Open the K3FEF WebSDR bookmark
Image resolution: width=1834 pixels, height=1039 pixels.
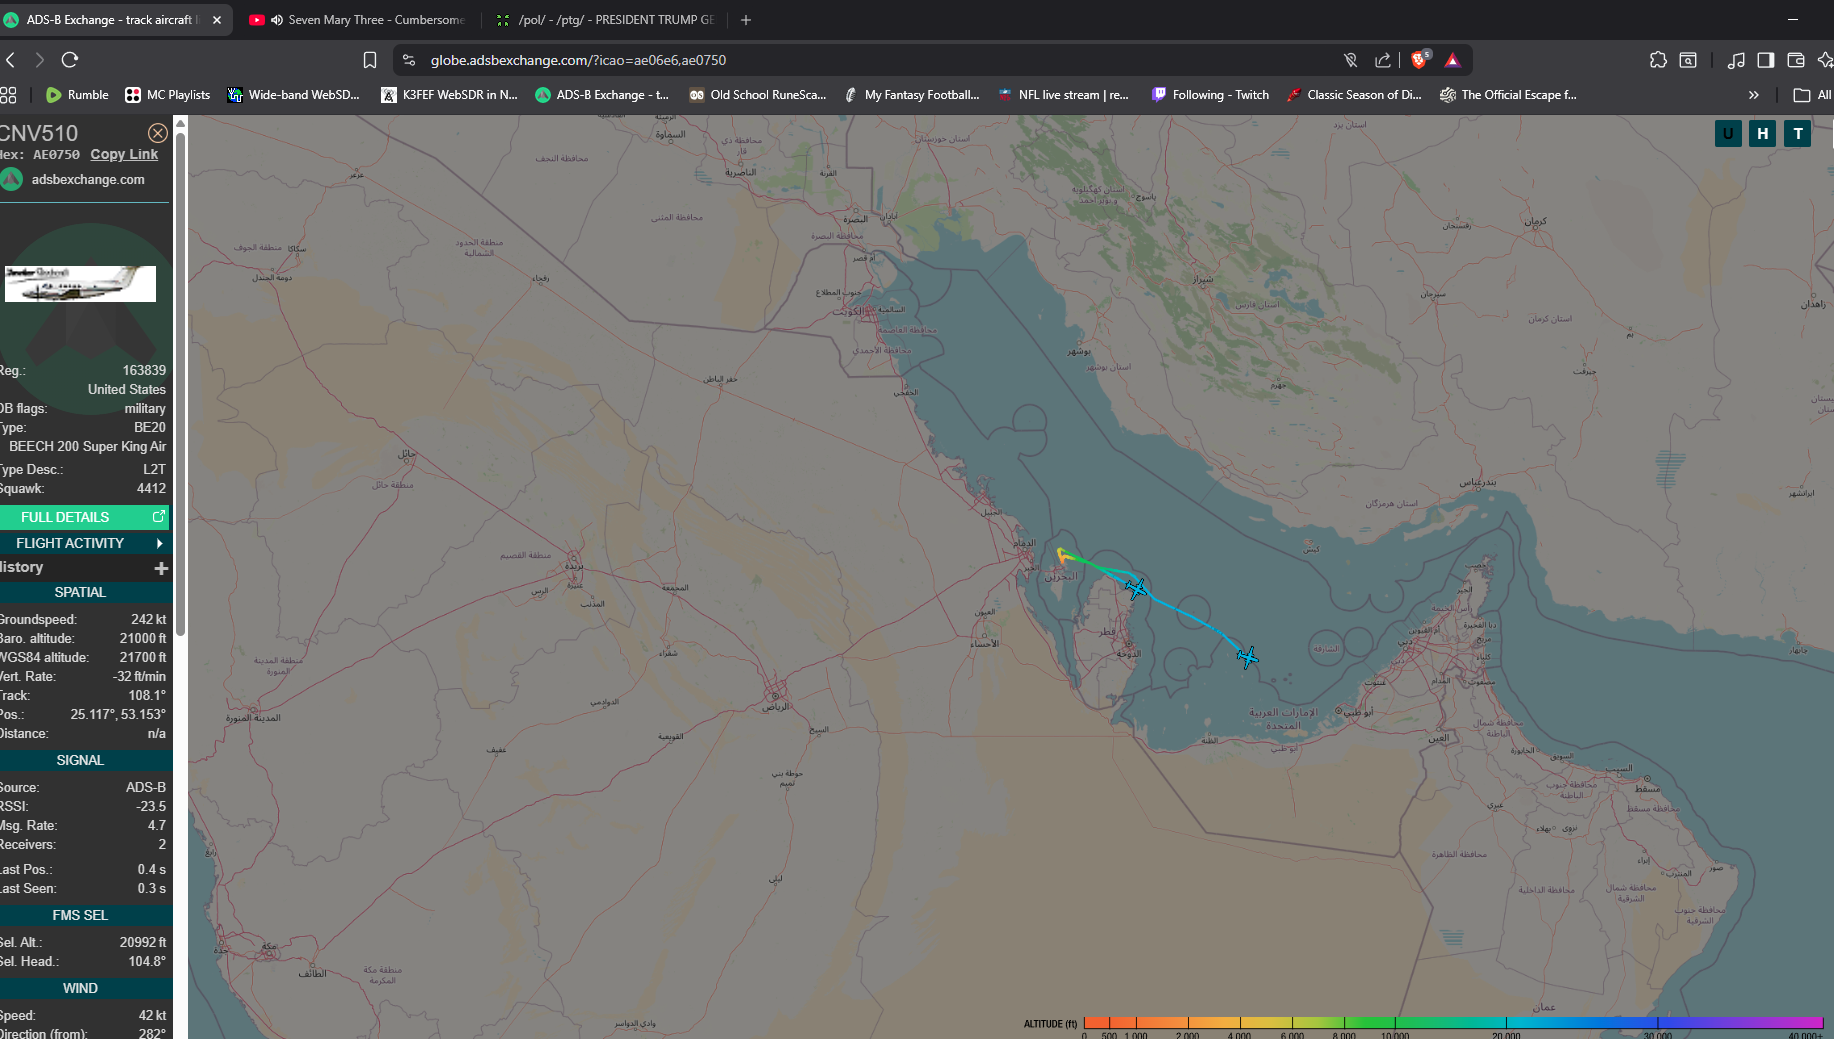tap(449, 95)
